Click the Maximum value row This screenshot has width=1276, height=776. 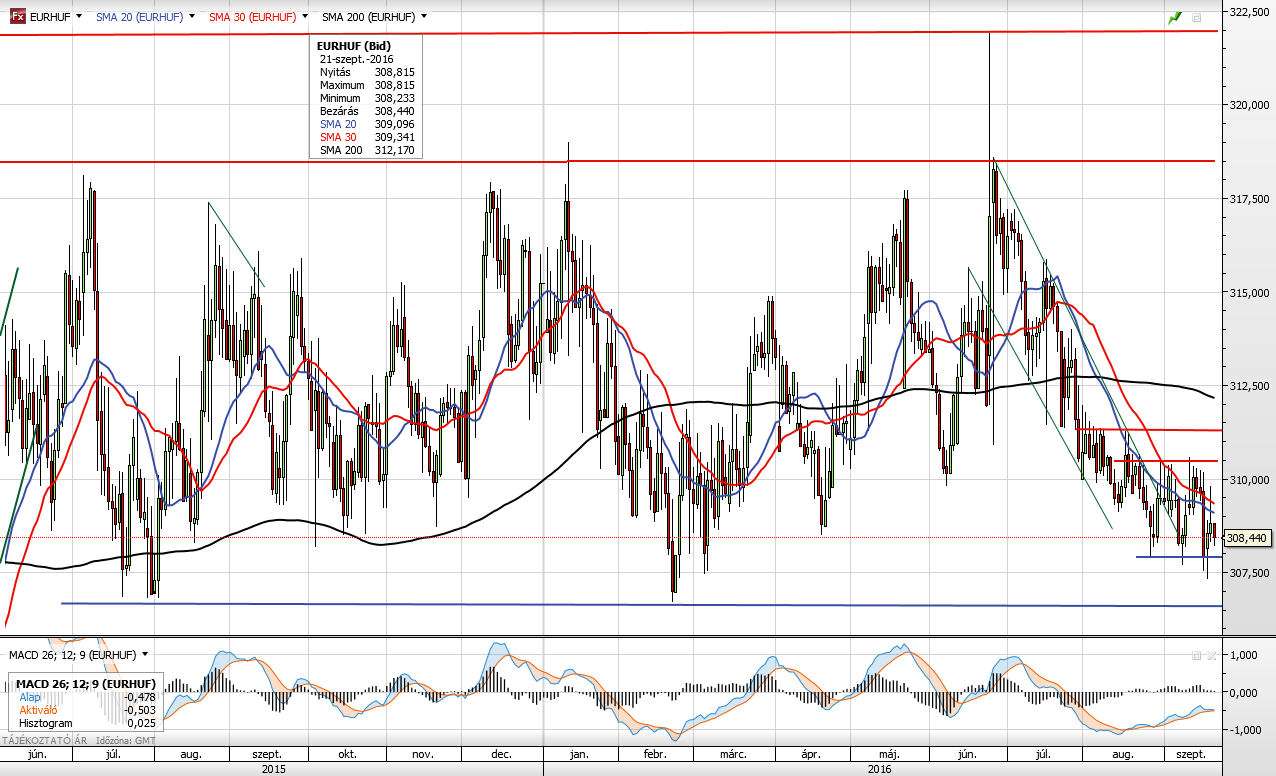tap(367, 86)
